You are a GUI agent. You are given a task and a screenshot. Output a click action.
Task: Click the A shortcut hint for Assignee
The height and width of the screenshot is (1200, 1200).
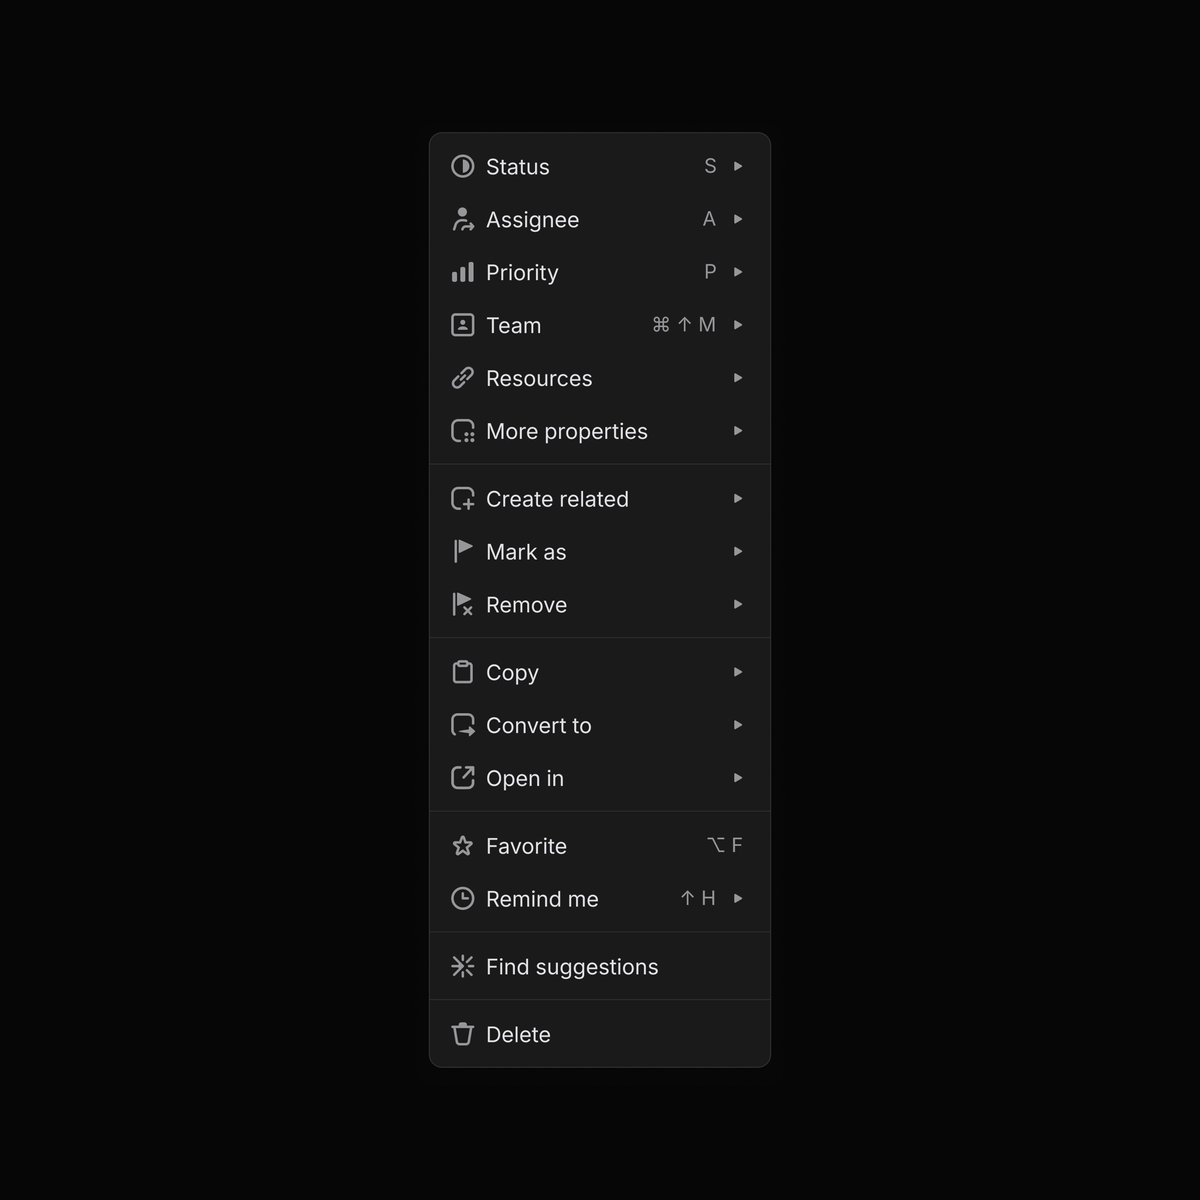pos(709,219)
